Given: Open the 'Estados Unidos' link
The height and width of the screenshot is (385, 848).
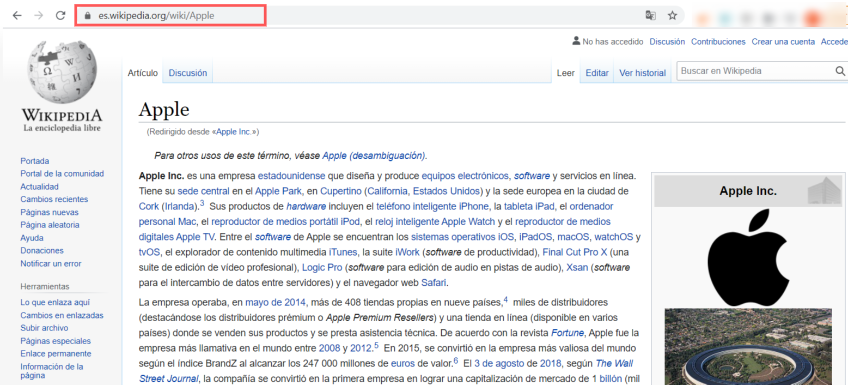Looking at the screenshot, I should point(447,191).
